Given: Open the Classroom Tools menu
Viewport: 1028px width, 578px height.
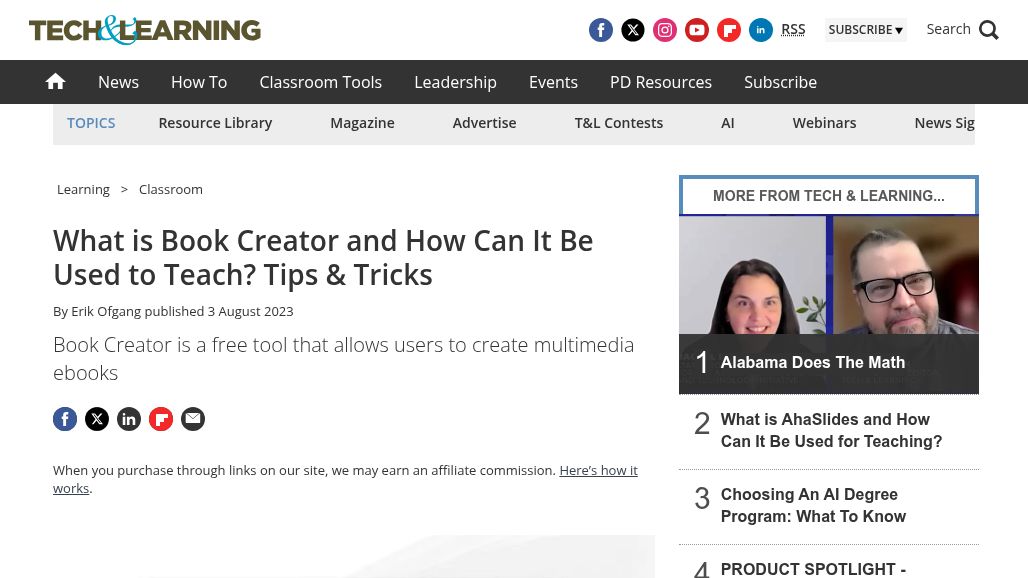Looking at the screenshot, I should [320, 82].
